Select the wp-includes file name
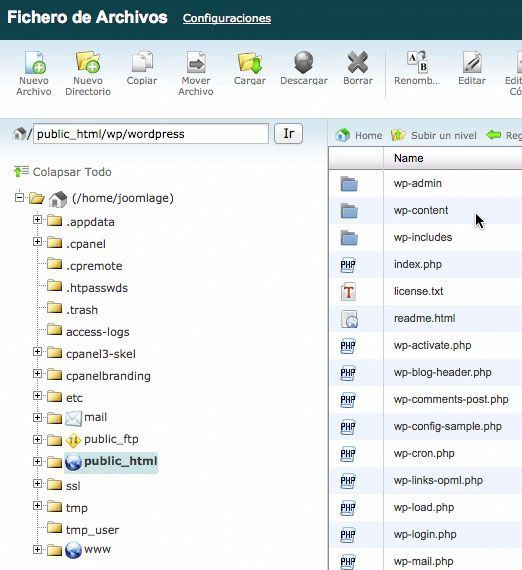This screenshot has height=570, width=522. tap(423, 237)
